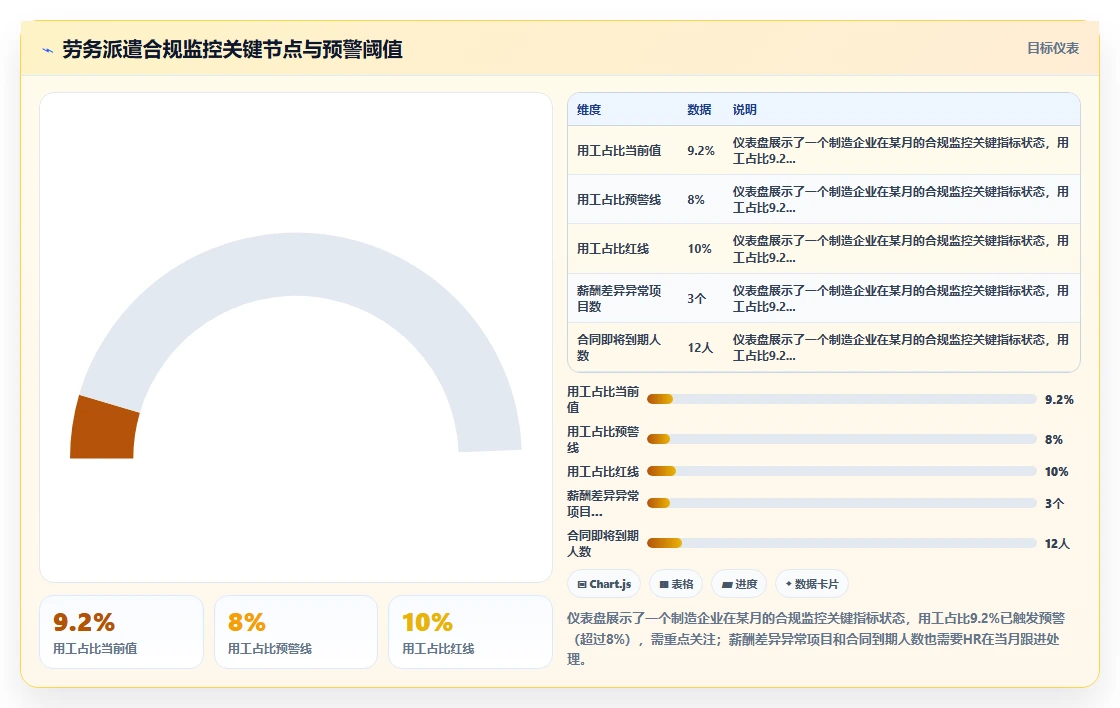Viewport: 1120px width, 708px height.
Task: Open the 10% 用工占比红线 card
Action: [470, 632]
